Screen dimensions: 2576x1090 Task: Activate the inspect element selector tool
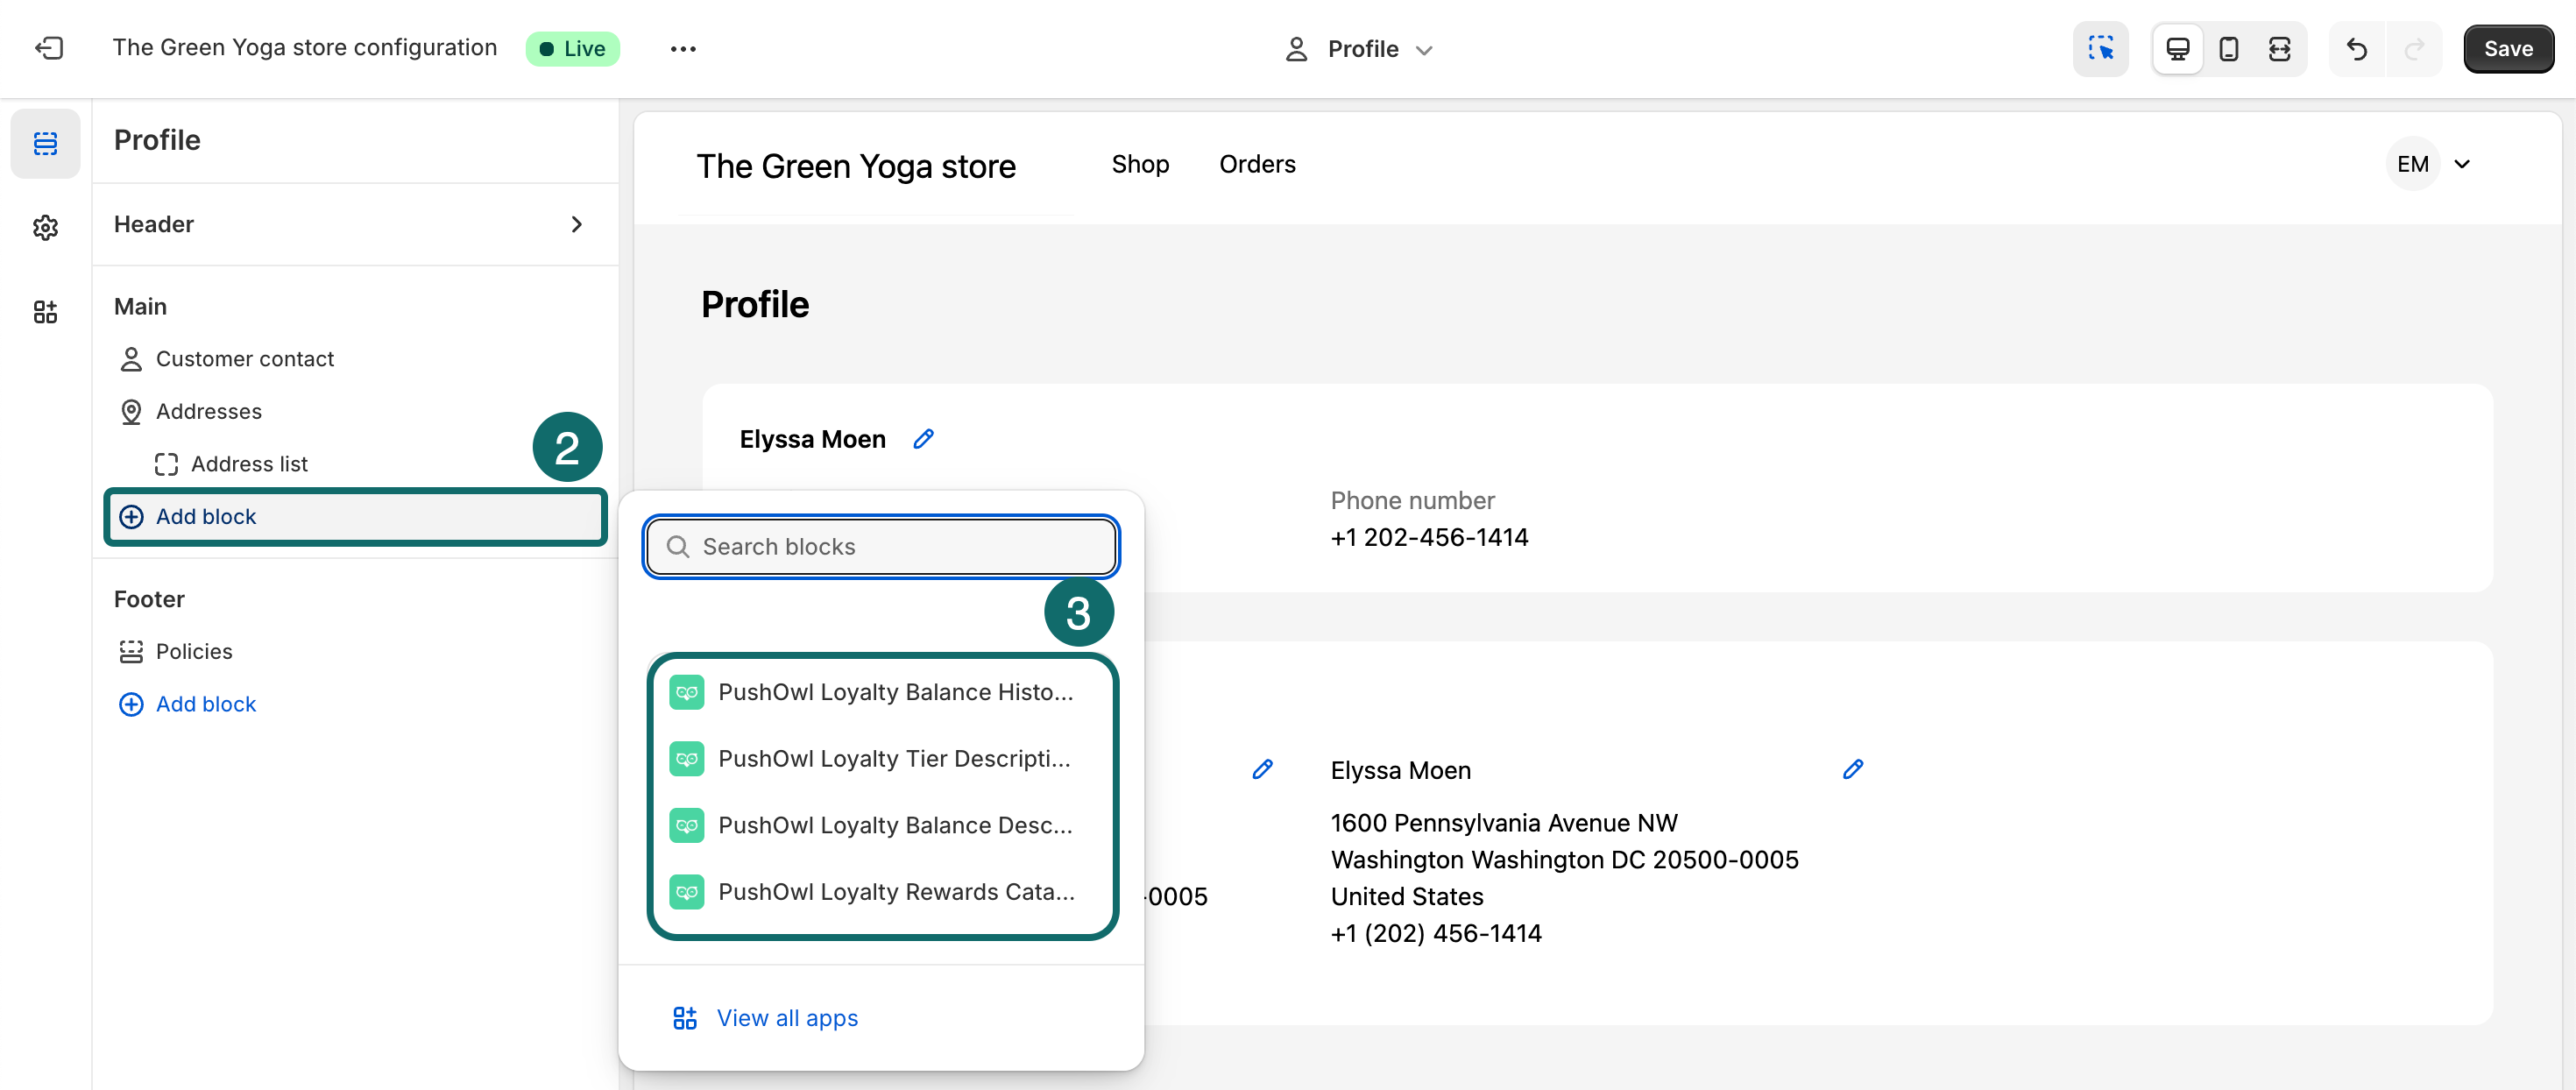(x=2101, y=48)
